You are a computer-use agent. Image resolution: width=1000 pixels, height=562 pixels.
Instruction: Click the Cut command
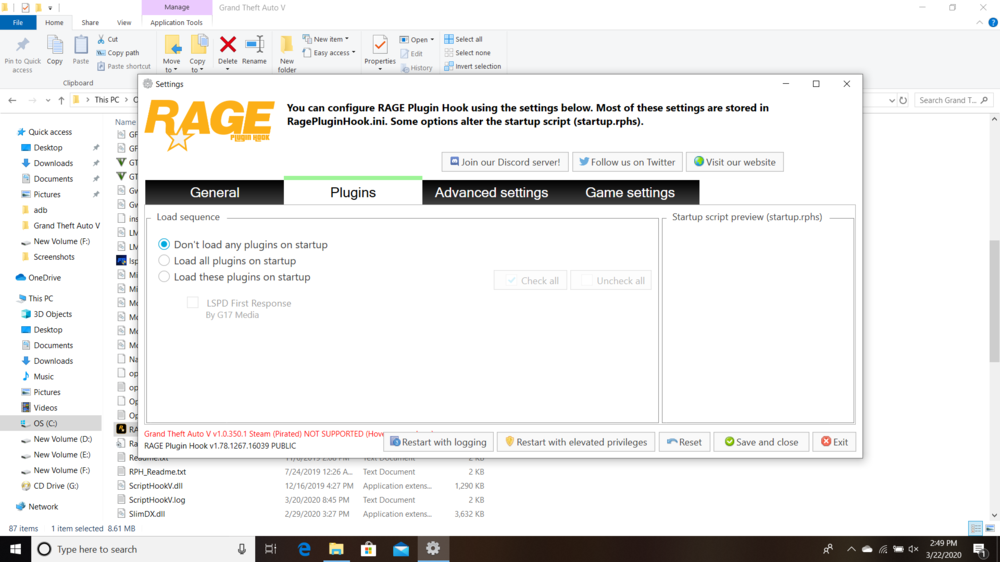tap(108, 39)
